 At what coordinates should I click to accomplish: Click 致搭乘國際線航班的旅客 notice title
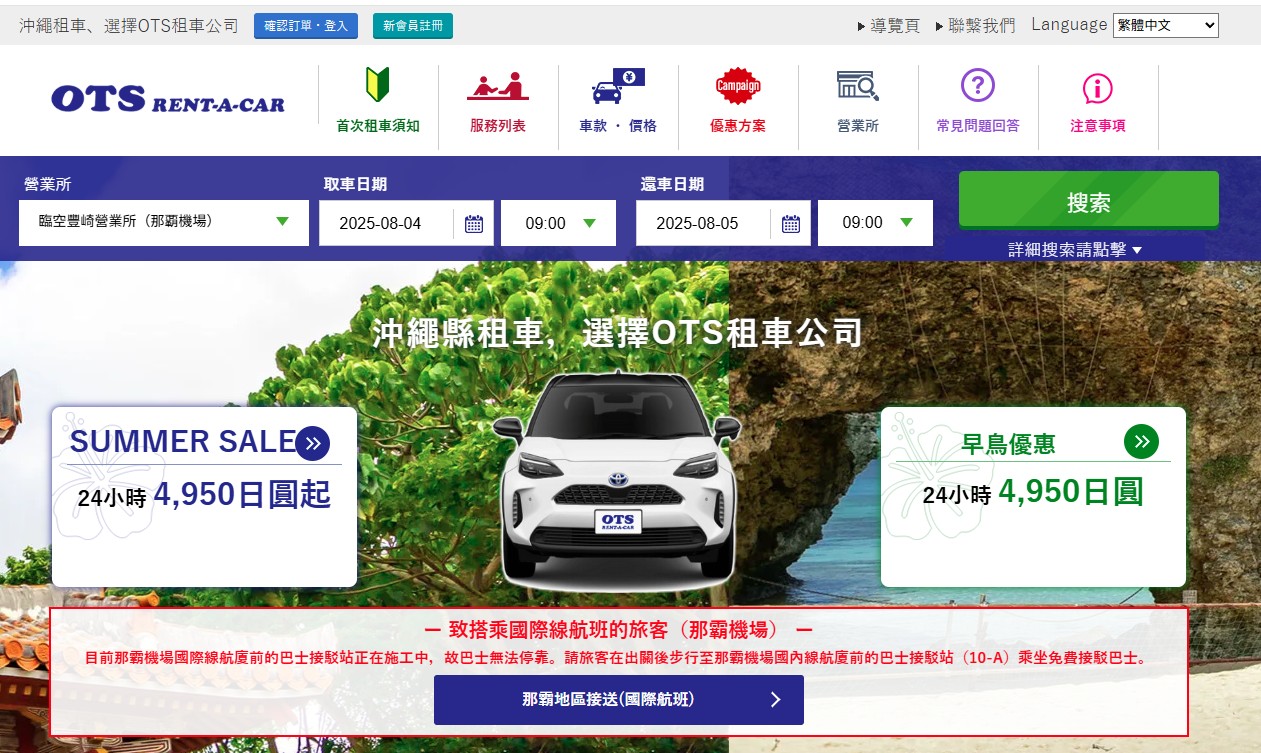[619, 630]
